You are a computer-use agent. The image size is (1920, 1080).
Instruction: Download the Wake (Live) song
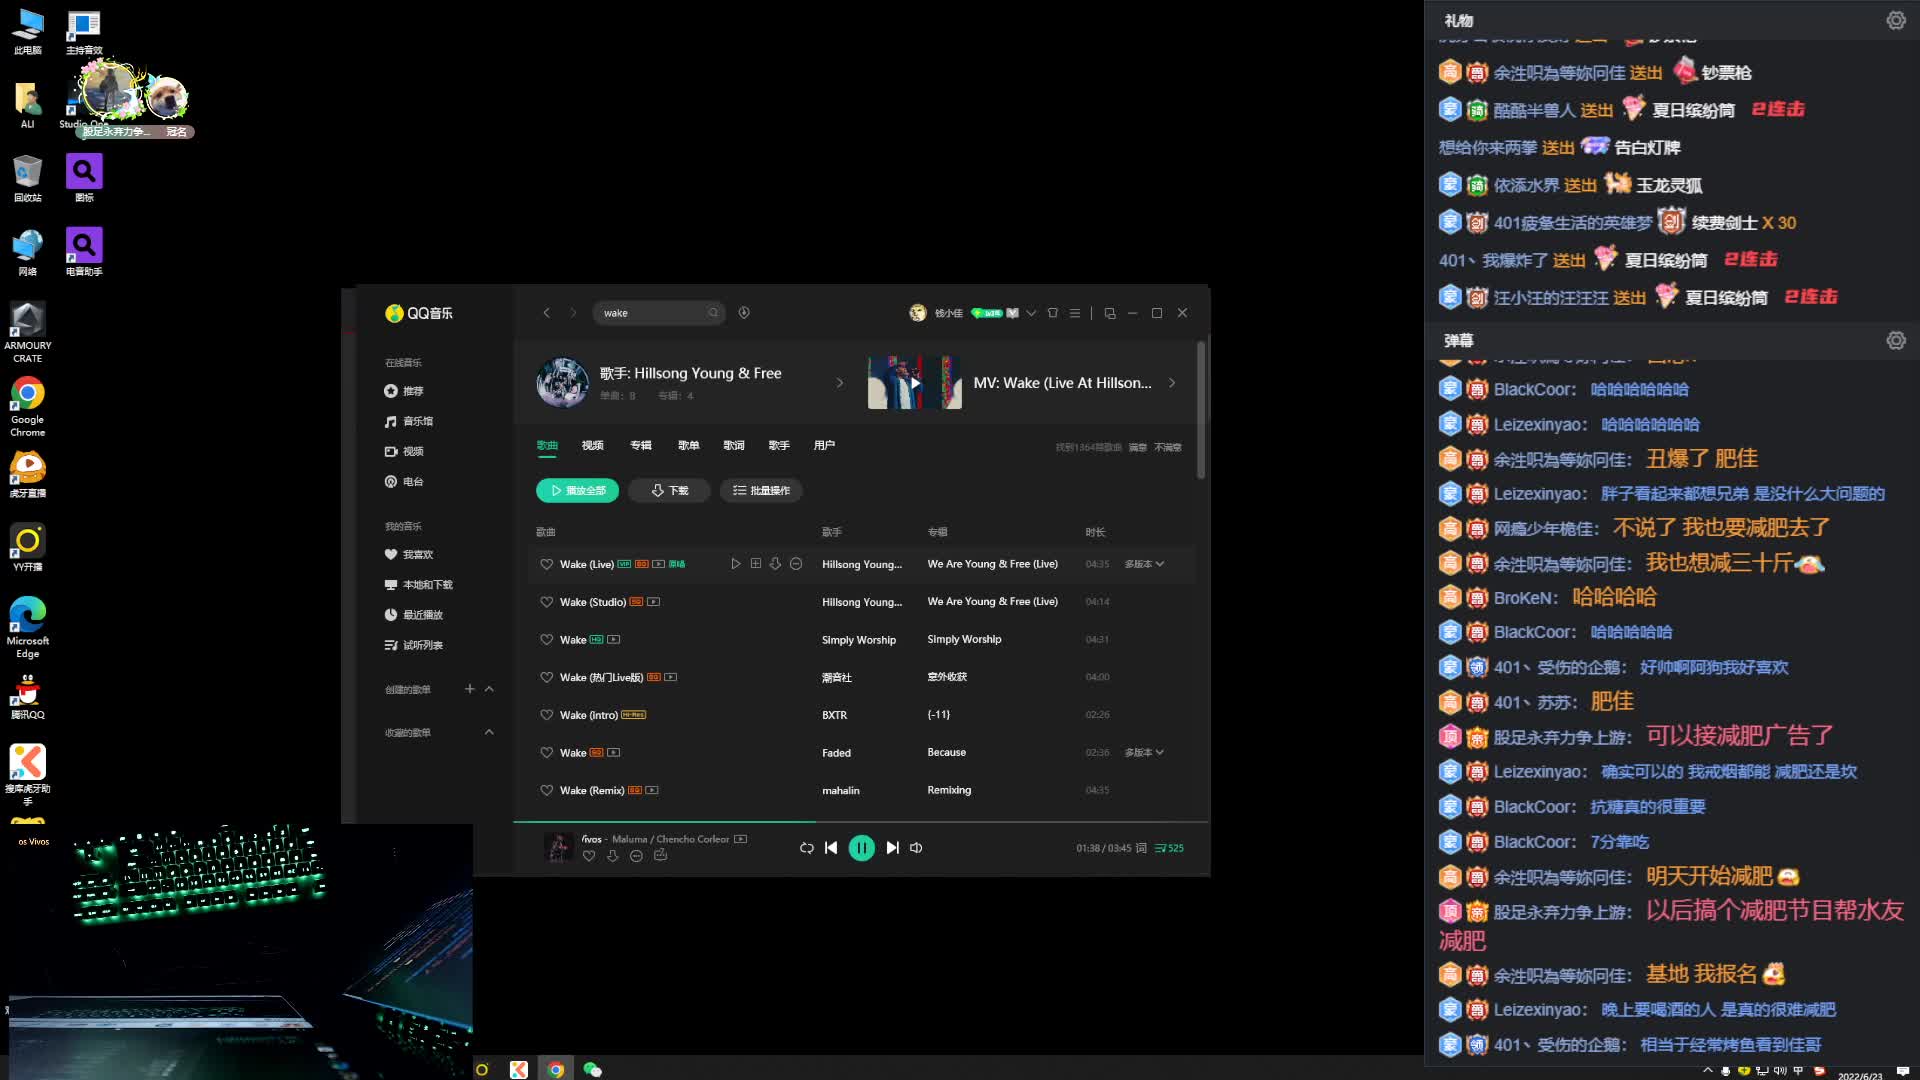coord(775,564)
